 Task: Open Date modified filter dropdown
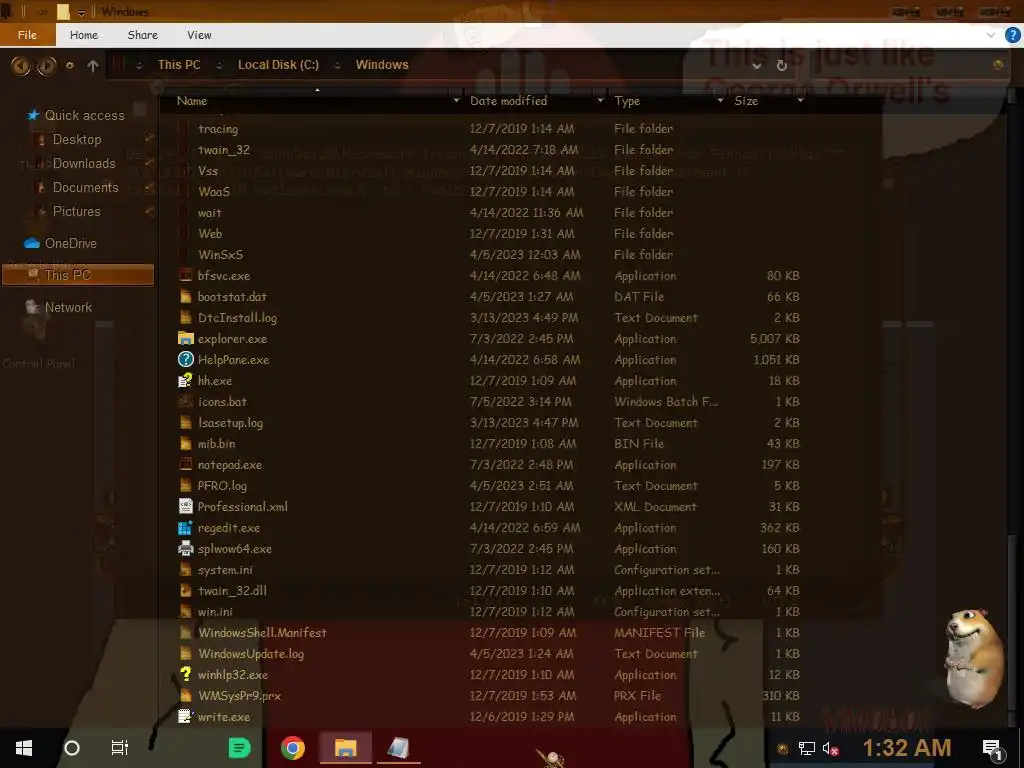[600, 101]
